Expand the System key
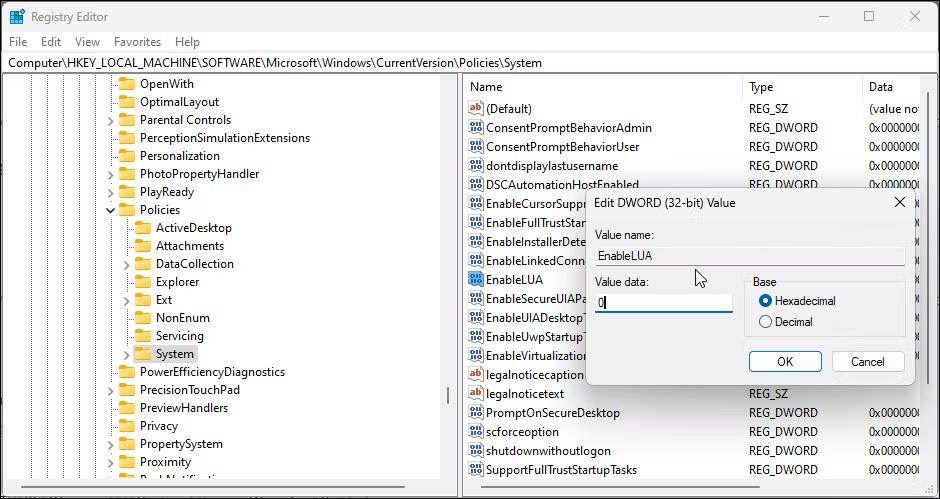 click(126, 354)
